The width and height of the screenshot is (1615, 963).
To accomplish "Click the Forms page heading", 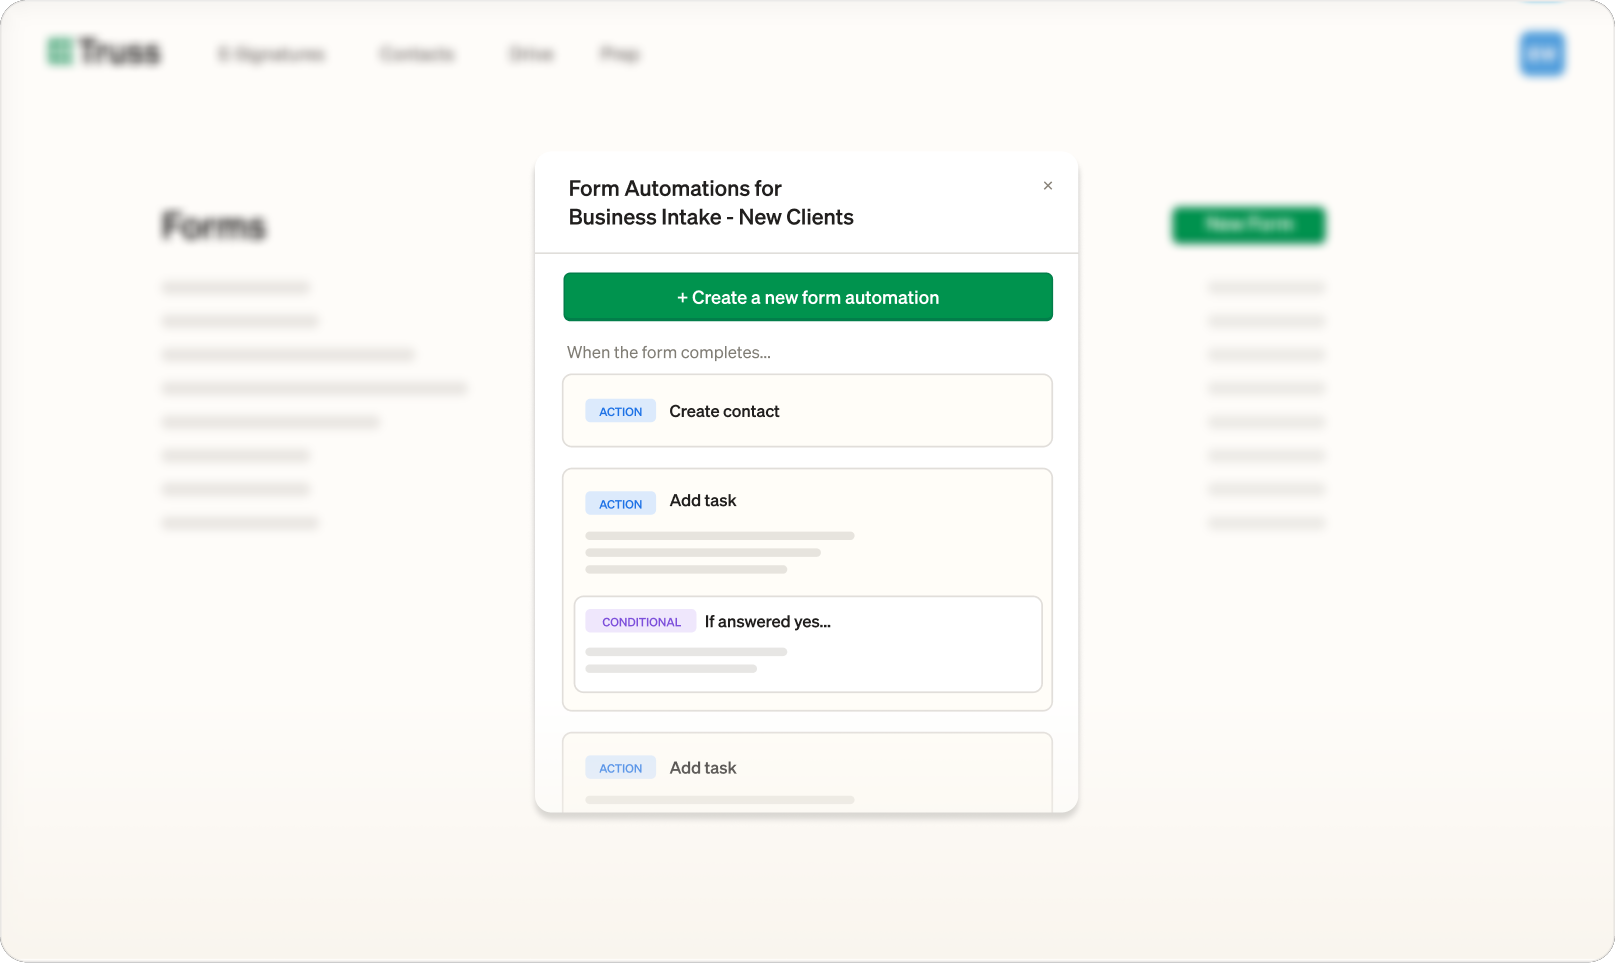I will (x=214, y=226).
